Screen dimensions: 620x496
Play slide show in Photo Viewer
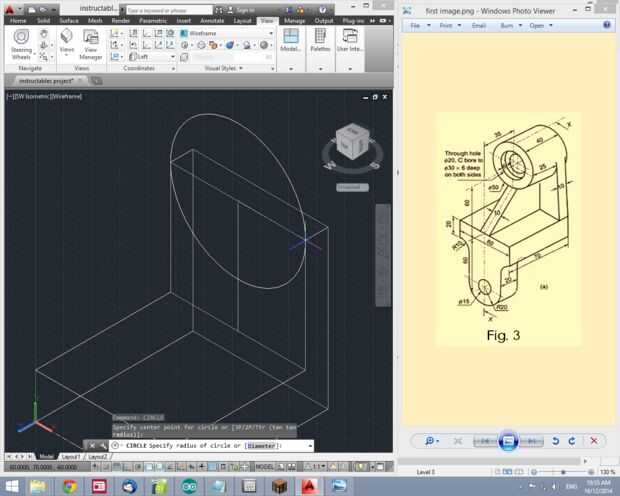[x=508, y=440]
